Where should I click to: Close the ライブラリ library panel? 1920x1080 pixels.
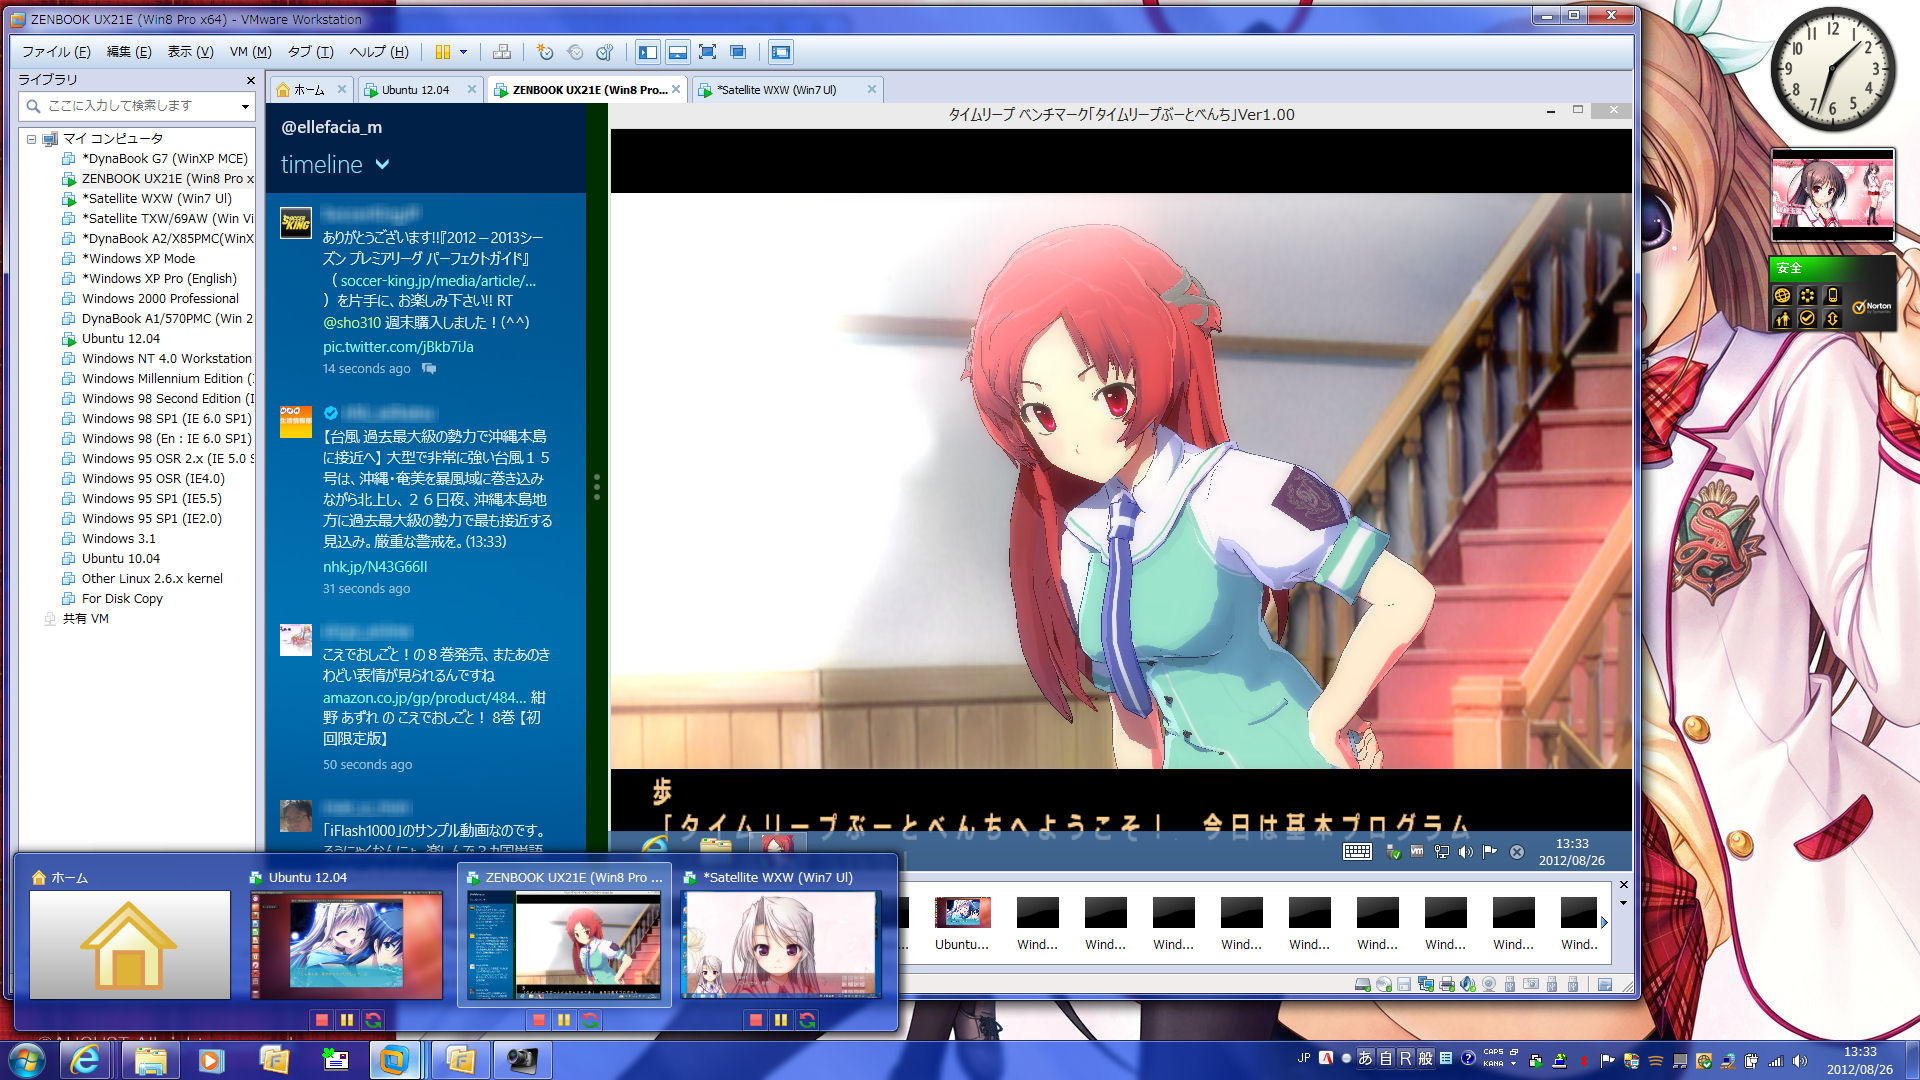(250, 80)
